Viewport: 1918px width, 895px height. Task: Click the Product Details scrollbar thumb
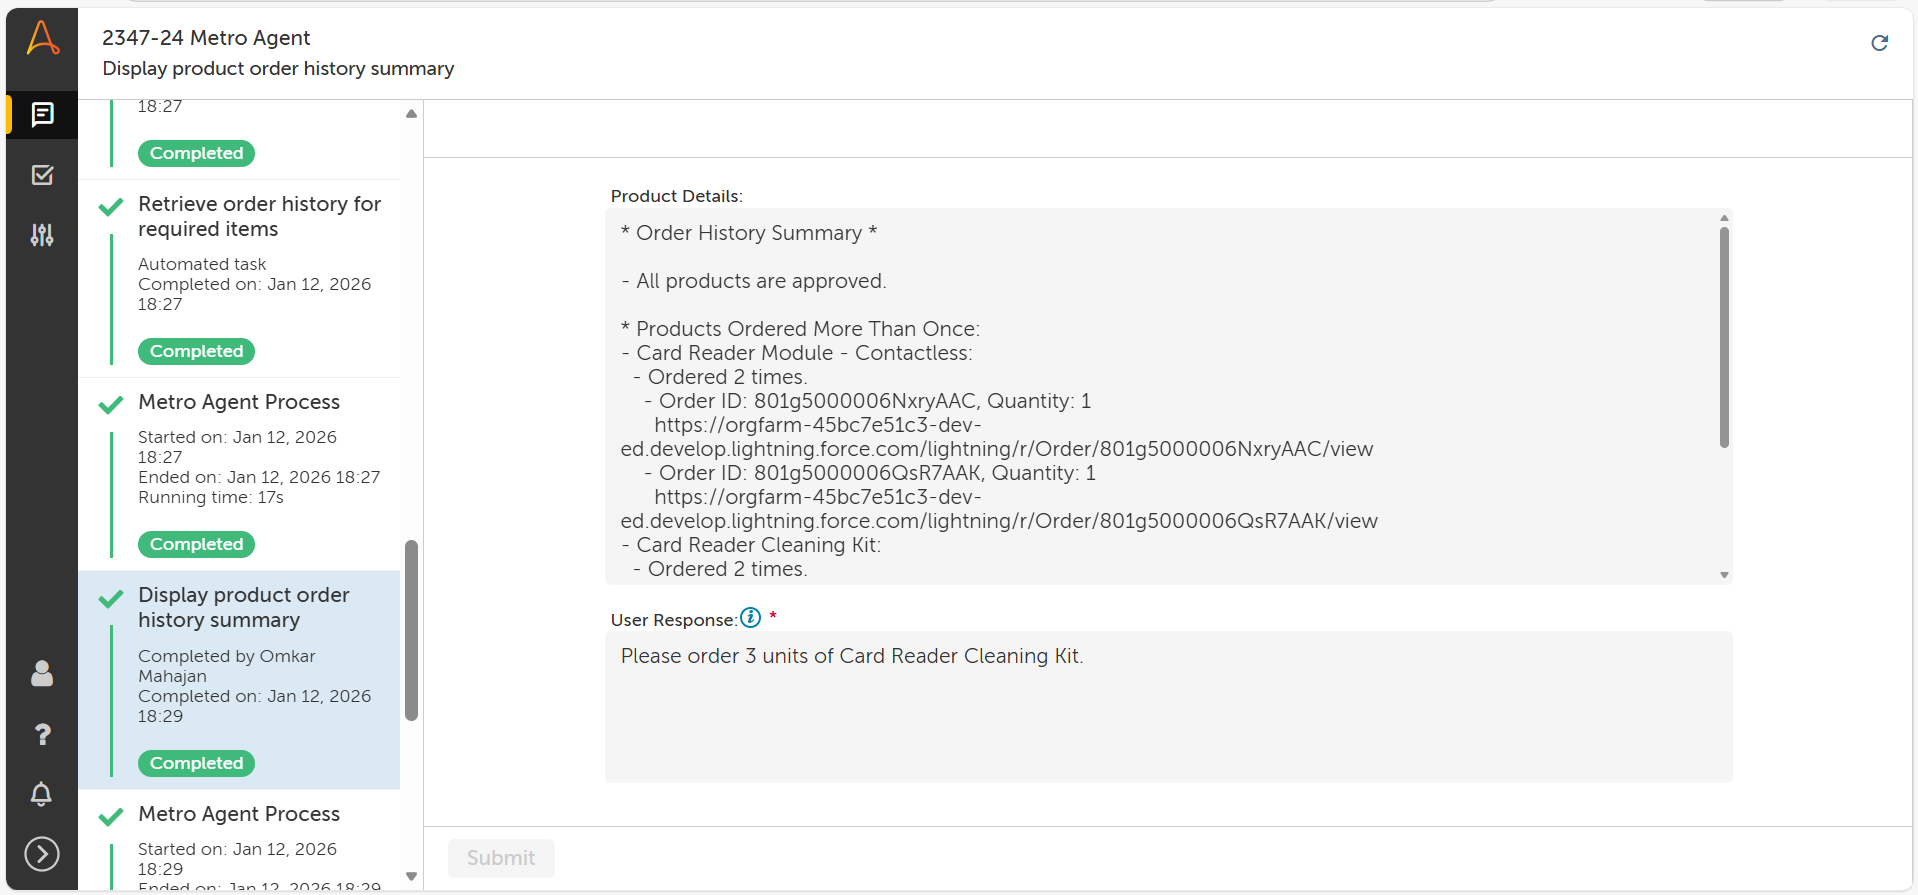(x=1724, y=336)
